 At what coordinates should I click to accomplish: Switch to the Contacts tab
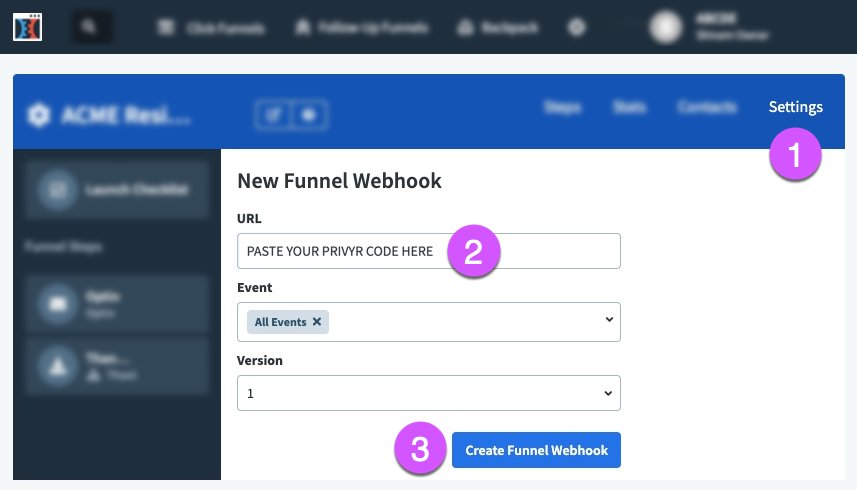point(706,107)
